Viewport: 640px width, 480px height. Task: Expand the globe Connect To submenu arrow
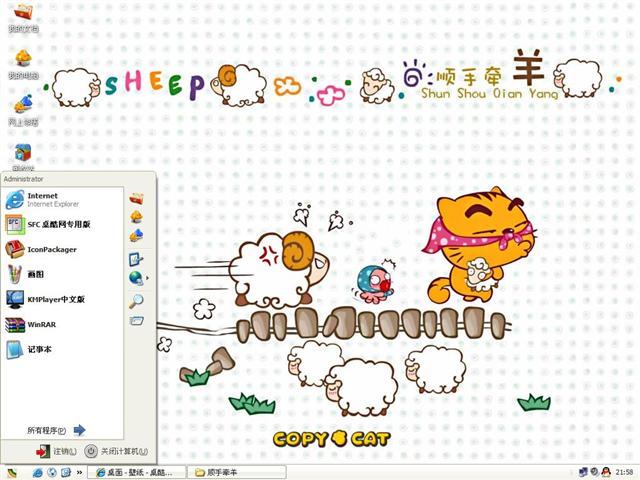[147, 278]
